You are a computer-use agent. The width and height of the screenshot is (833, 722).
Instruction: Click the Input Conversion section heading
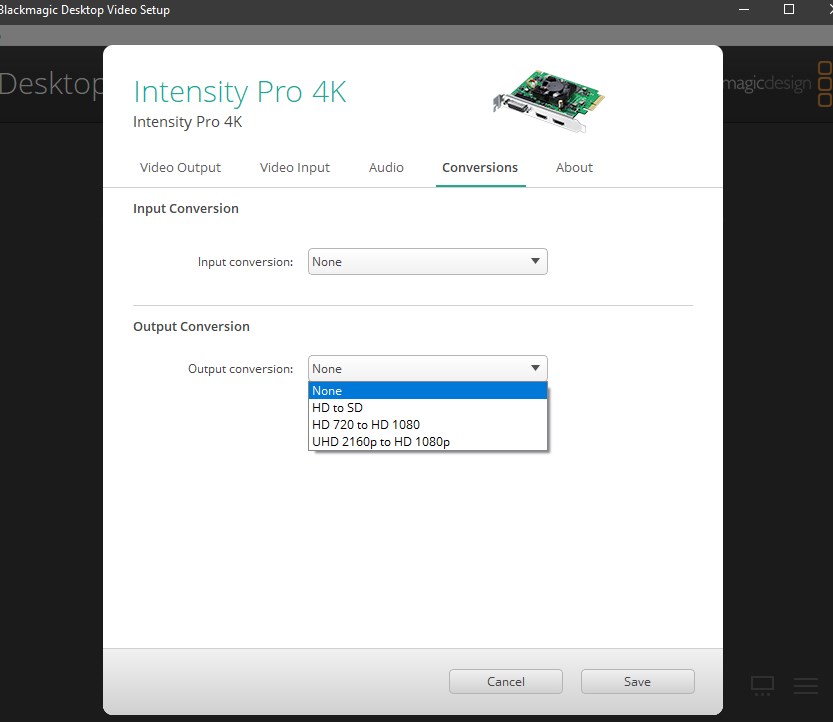point(185,208)
